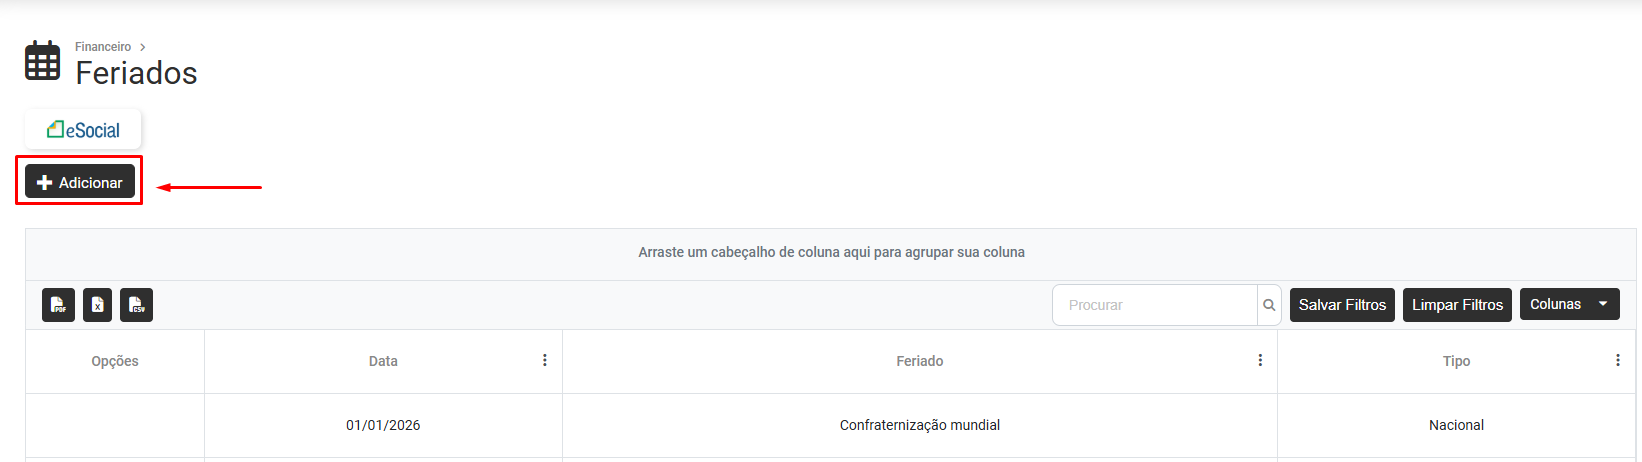Select the Confraternização mundial row cell

(919, 425)
